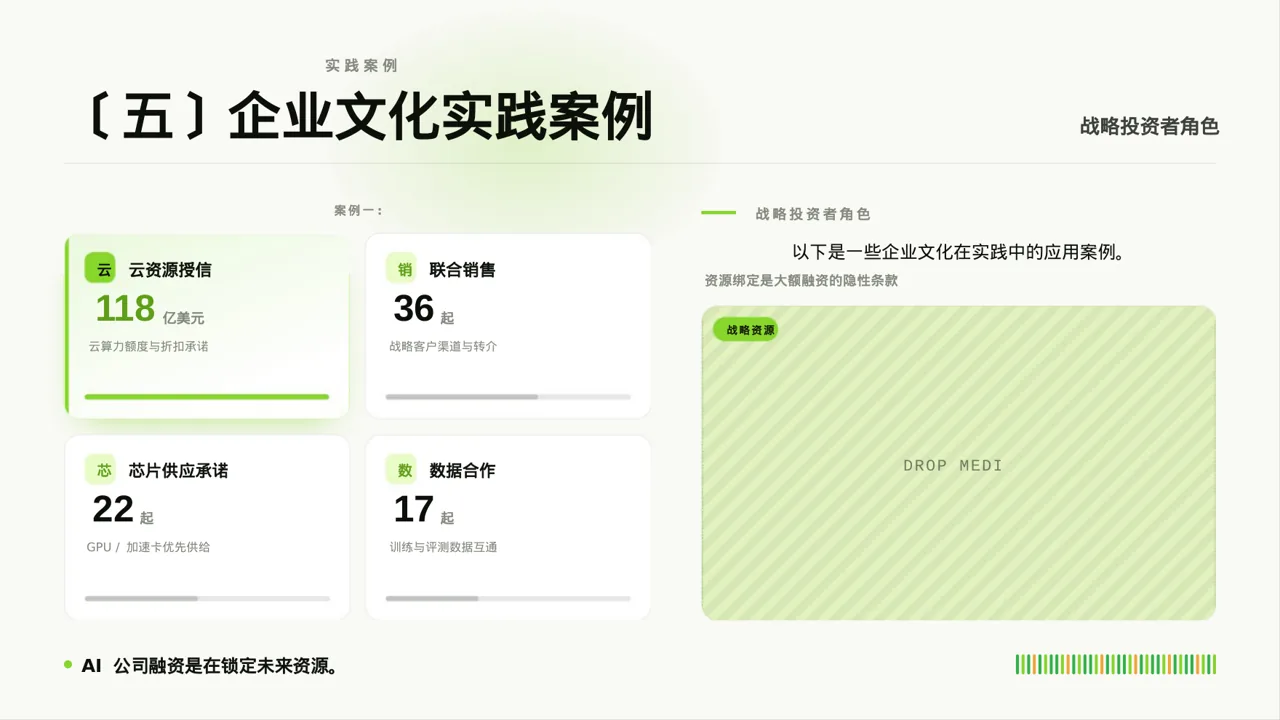
Task: Click the number 17
Action: [x=414, y=510]
